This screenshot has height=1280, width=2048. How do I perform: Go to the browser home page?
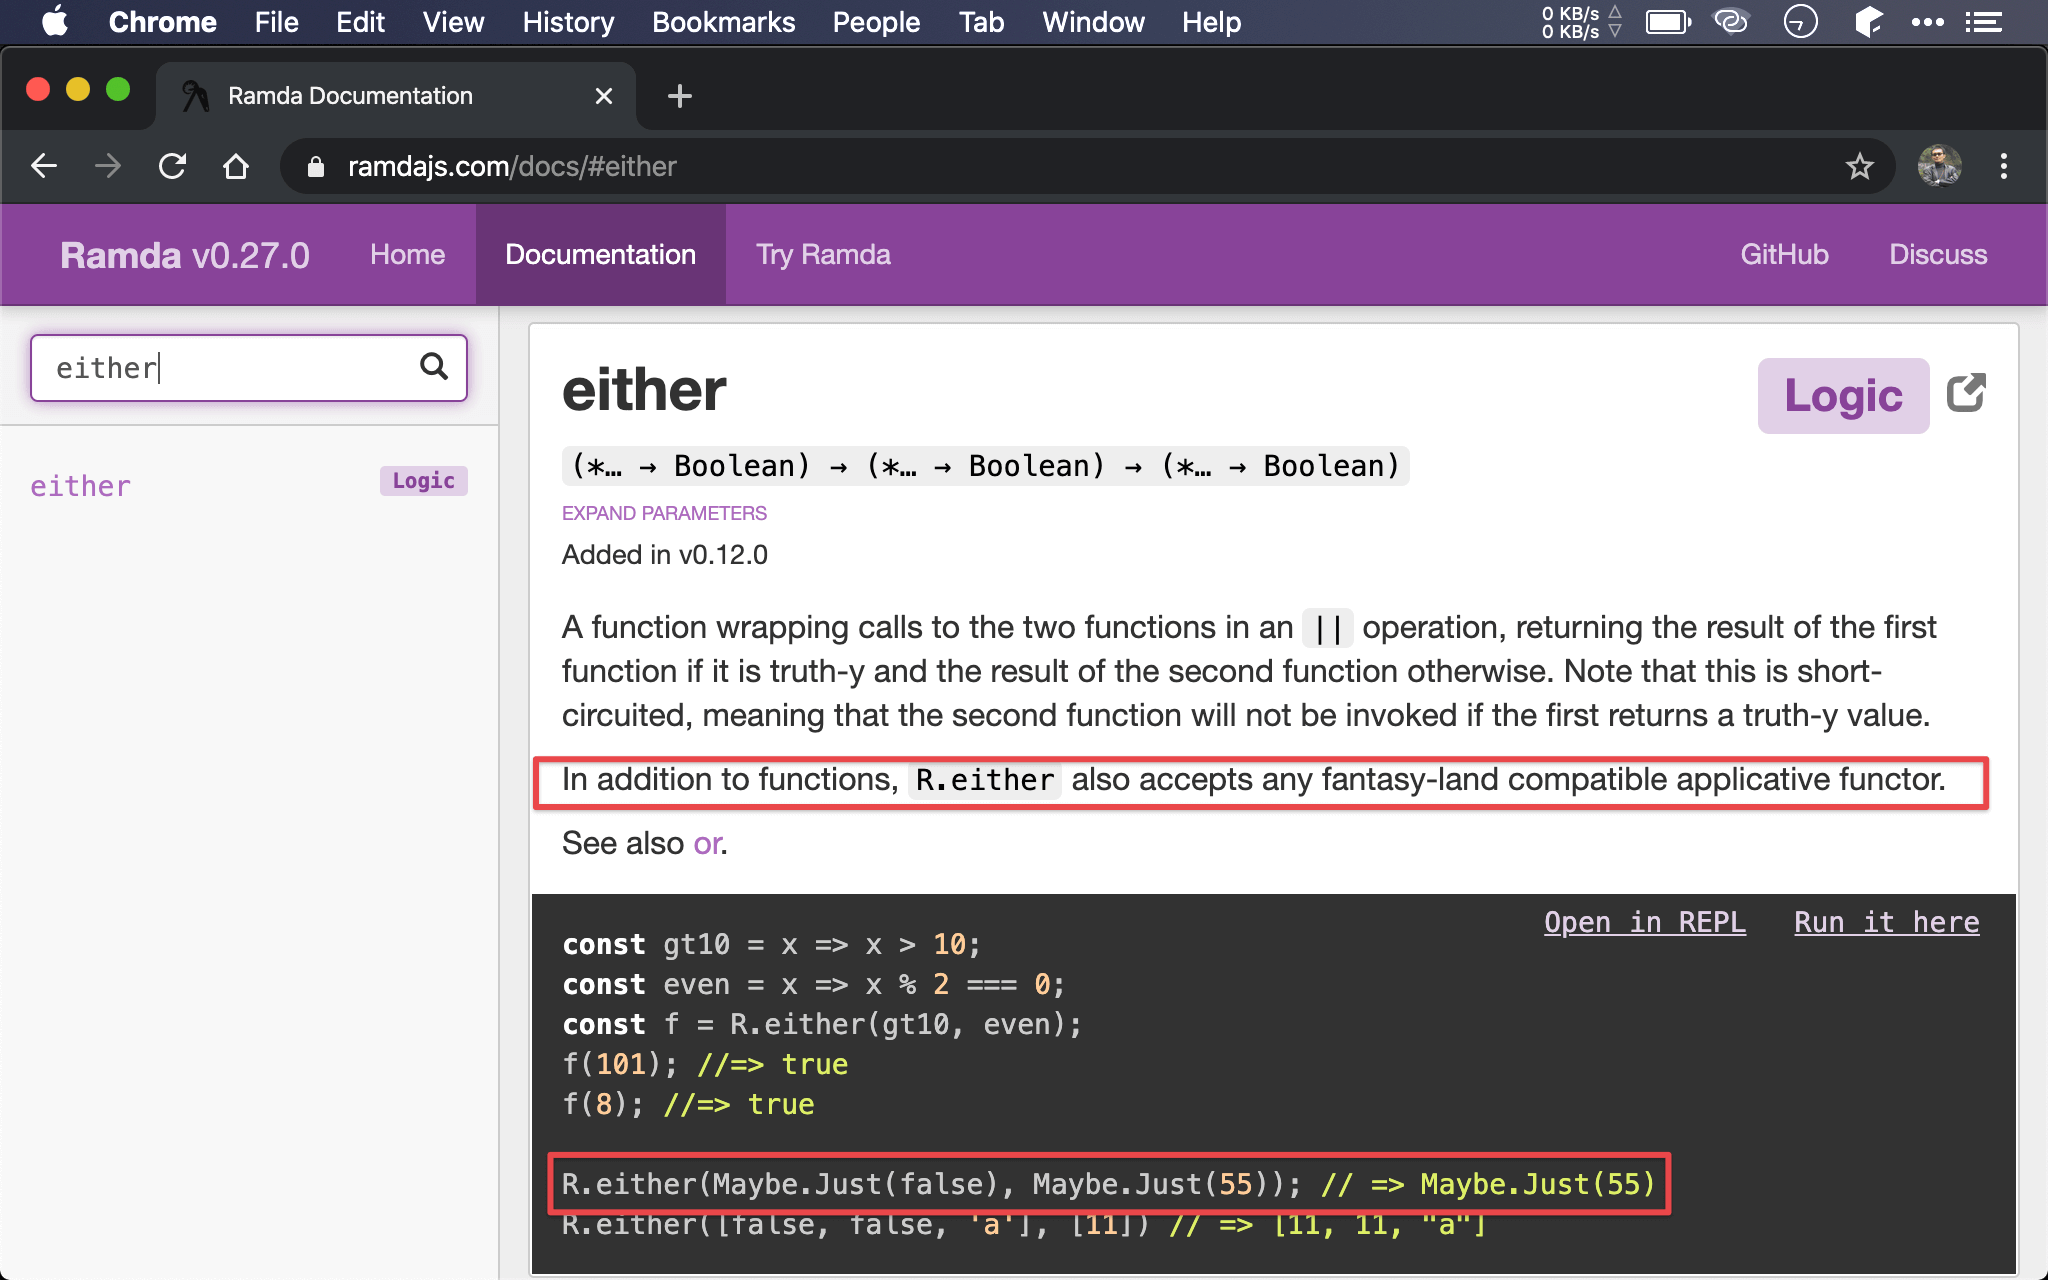click(x=236, y=166)
